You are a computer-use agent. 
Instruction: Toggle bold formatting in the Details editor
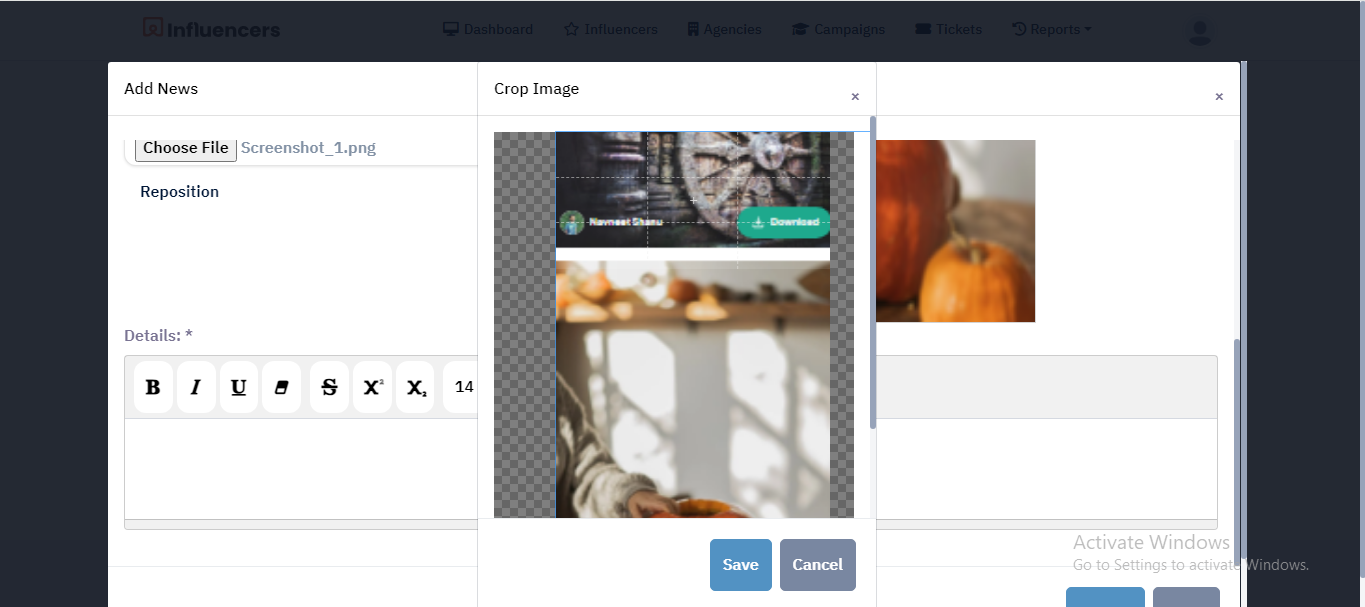point(153,387)
